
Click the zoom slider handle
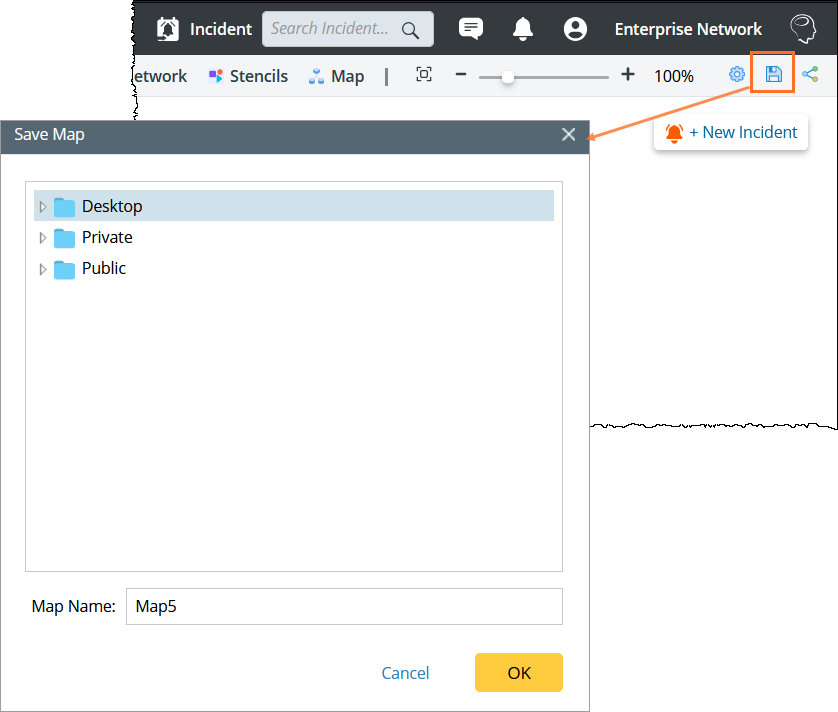[508, 76]
